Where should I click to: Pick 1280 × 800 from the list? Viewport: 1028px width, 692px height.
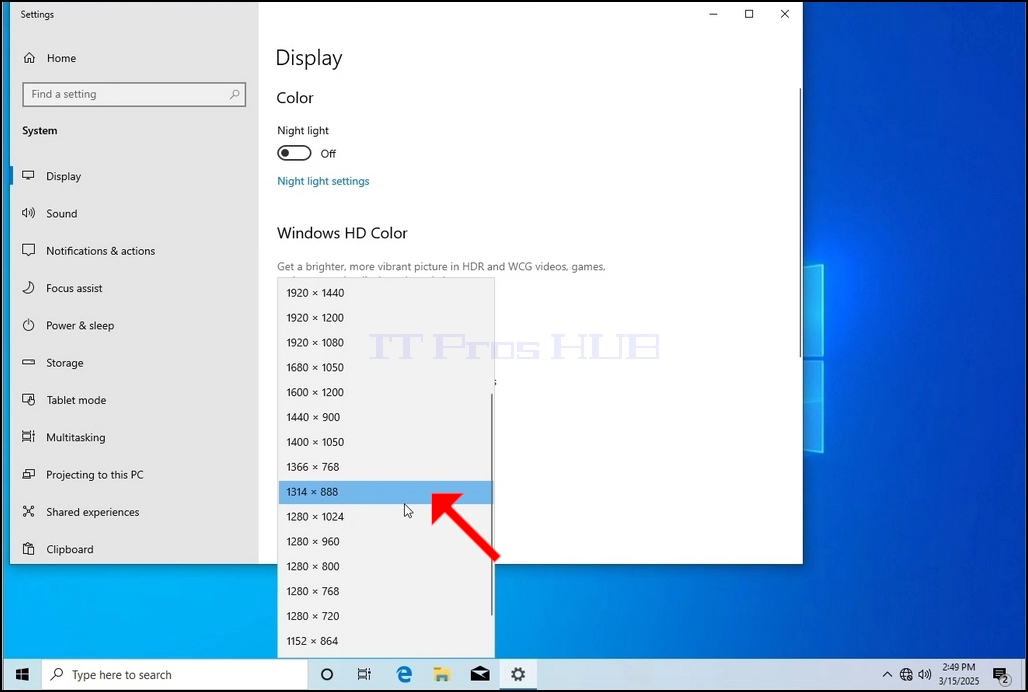coord(386,567)
